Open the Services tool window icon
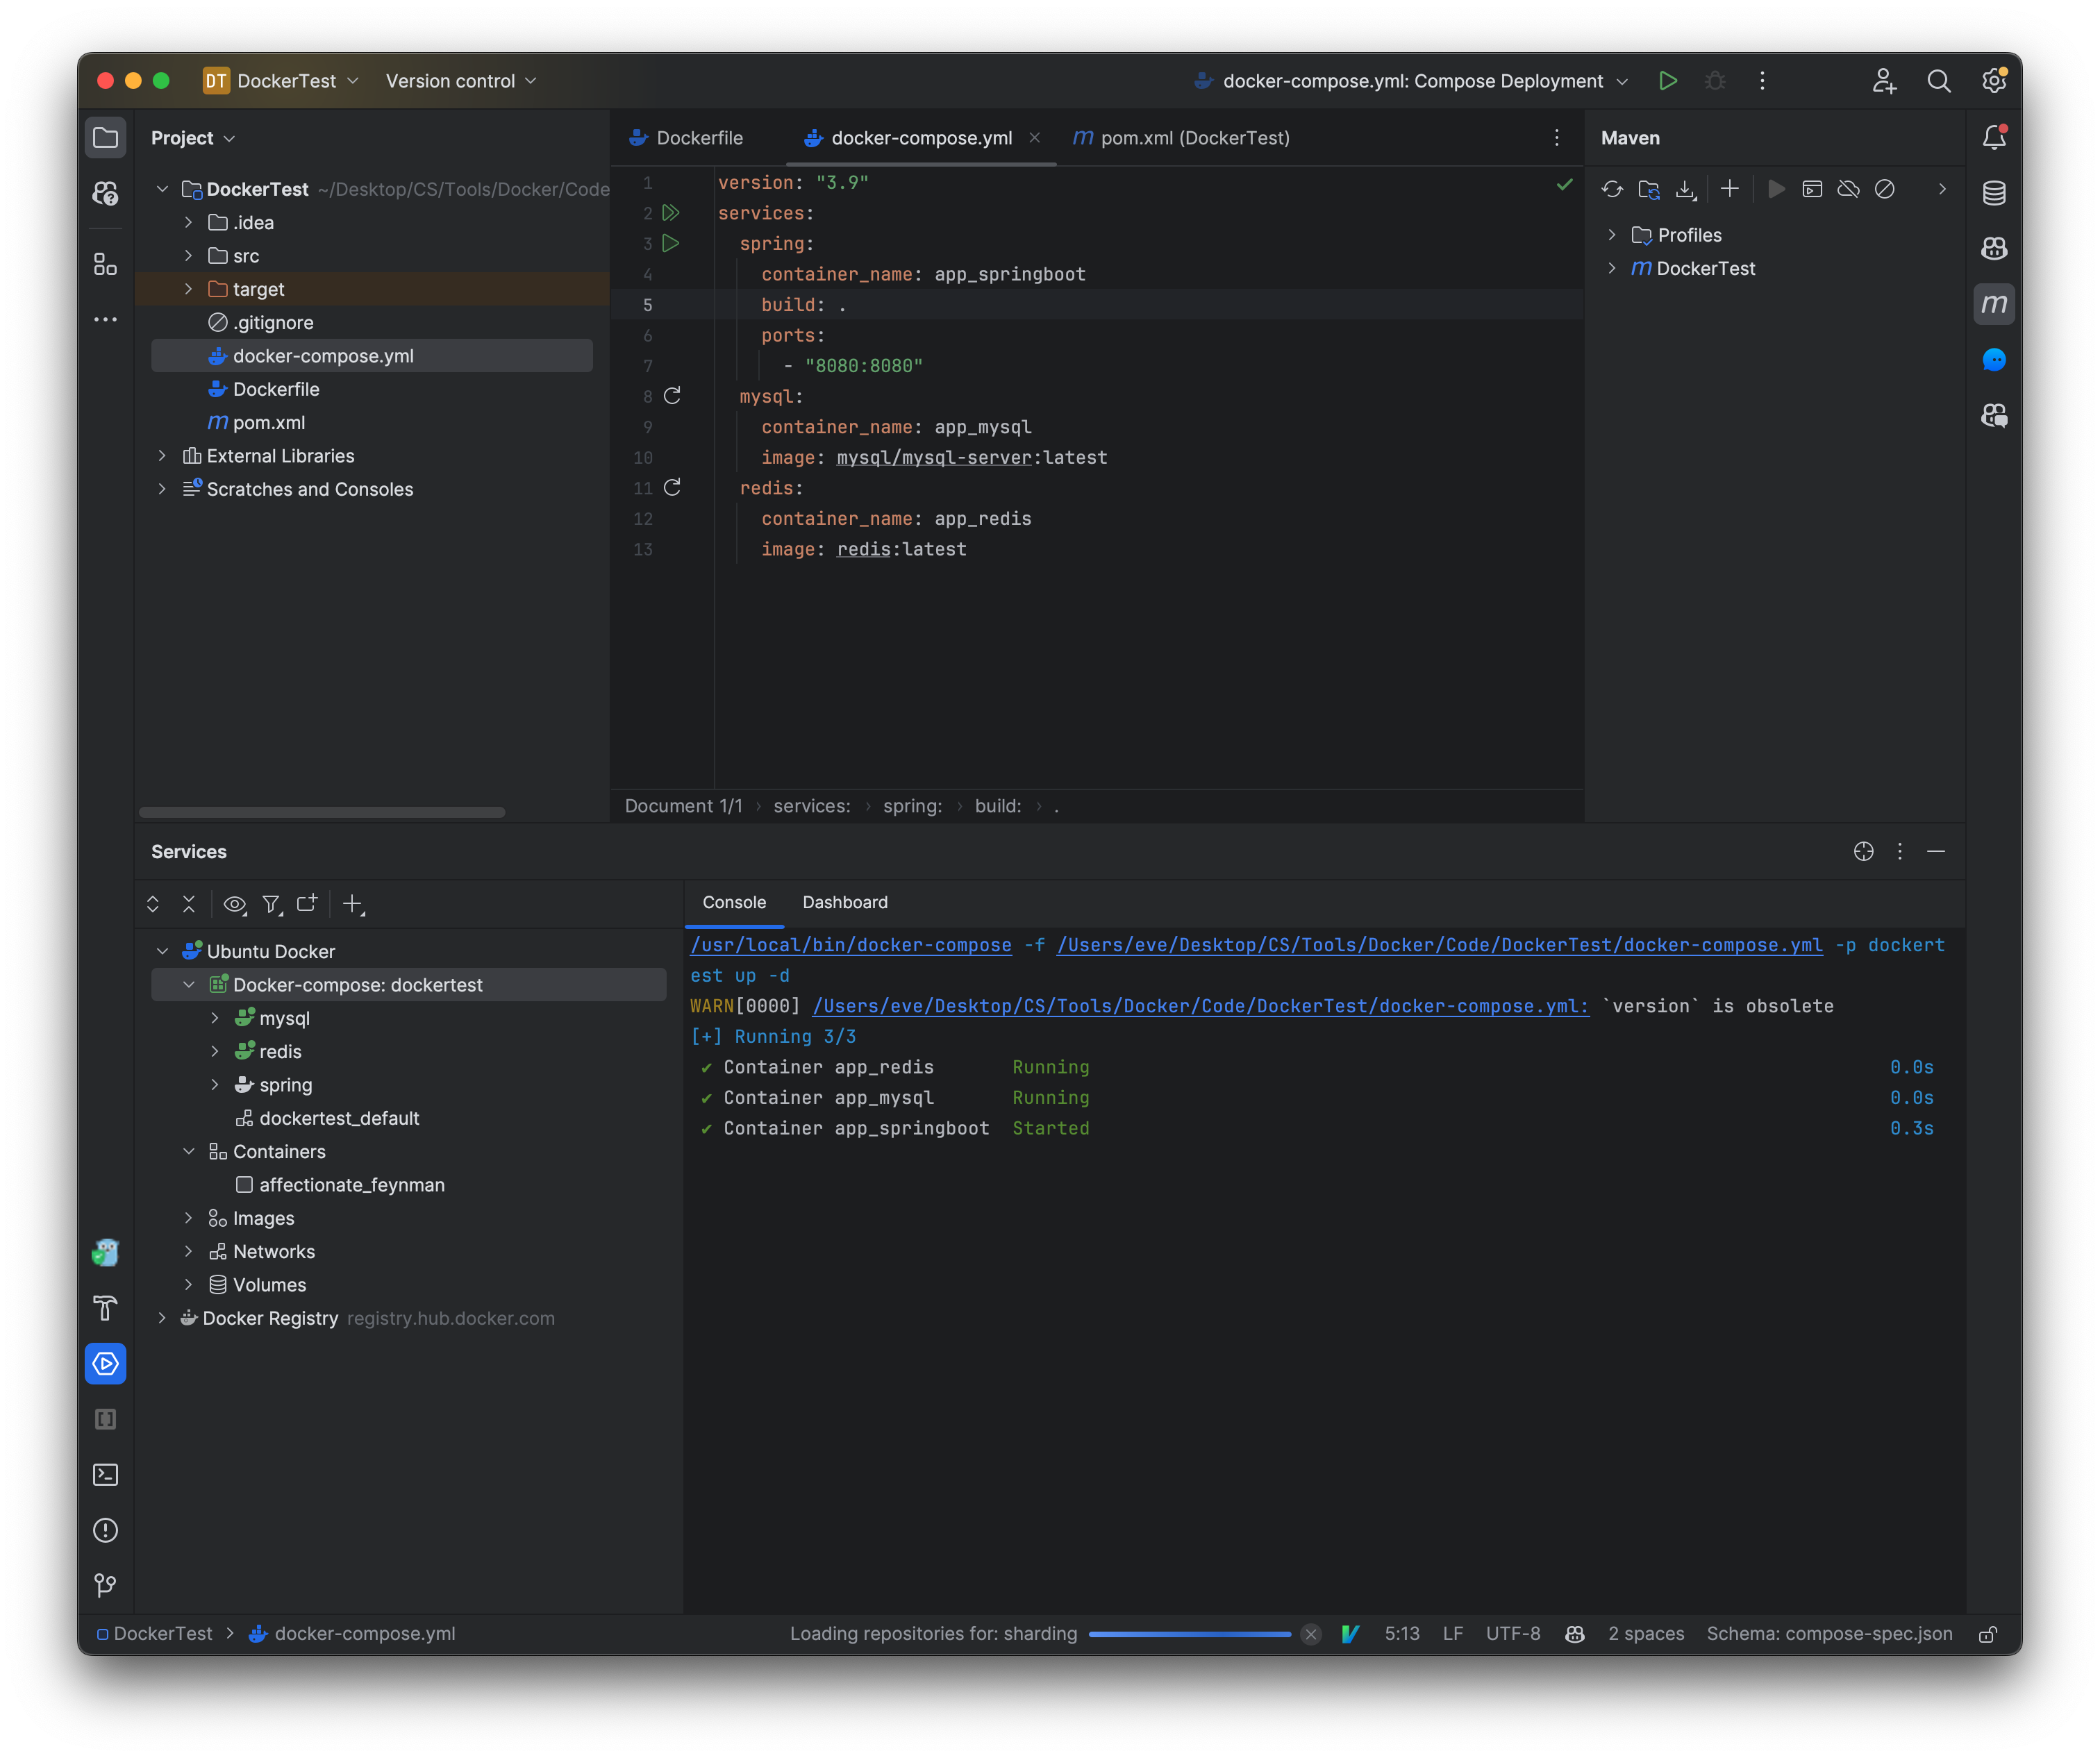 (105, 1364)
